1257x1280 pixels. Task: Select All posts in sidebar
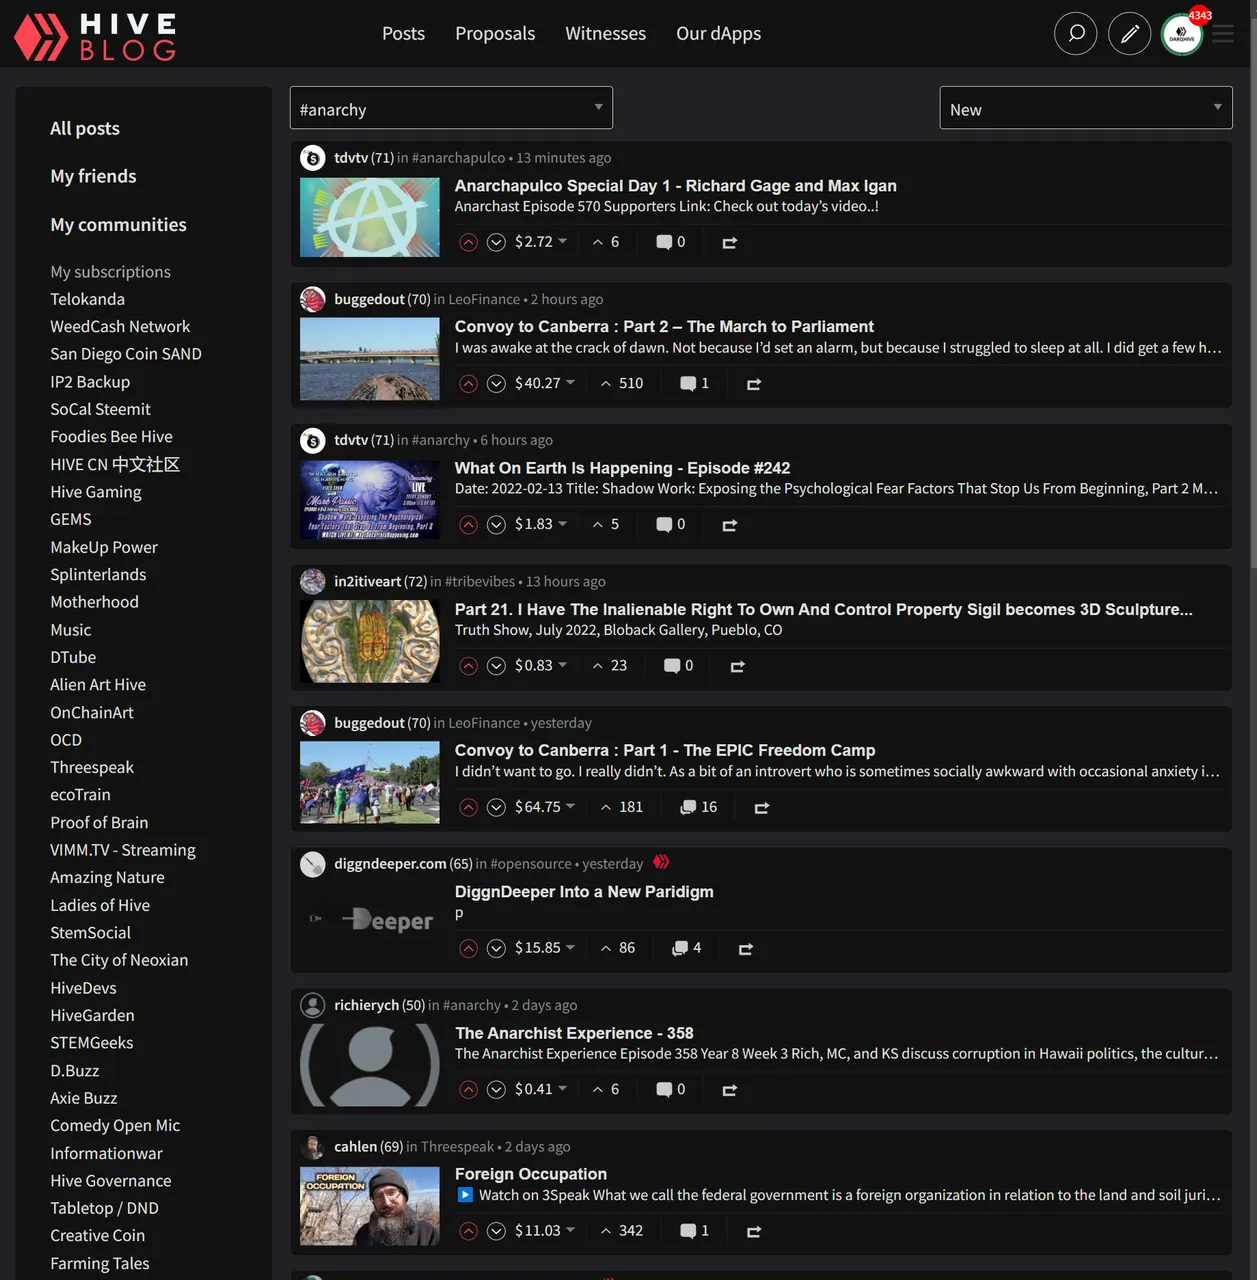[85, 128]
